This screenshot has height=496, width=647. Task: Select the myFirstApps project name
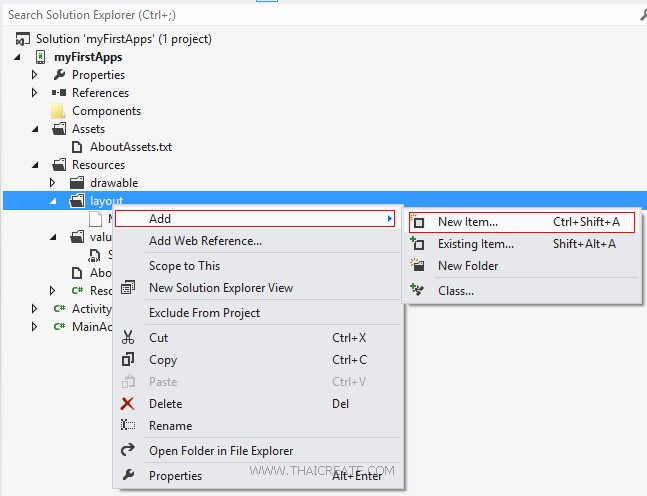coord(88,57)
